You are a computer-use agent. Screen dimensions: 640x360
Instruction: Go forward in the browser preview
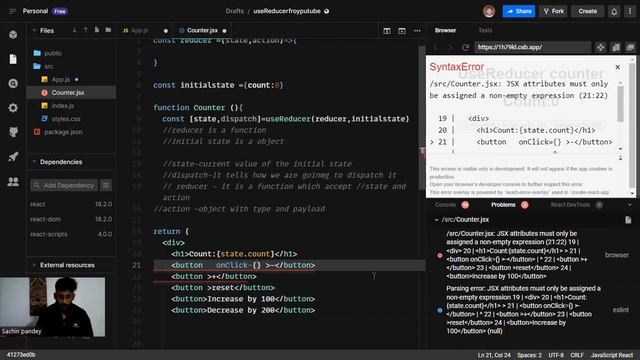point(450,47)
